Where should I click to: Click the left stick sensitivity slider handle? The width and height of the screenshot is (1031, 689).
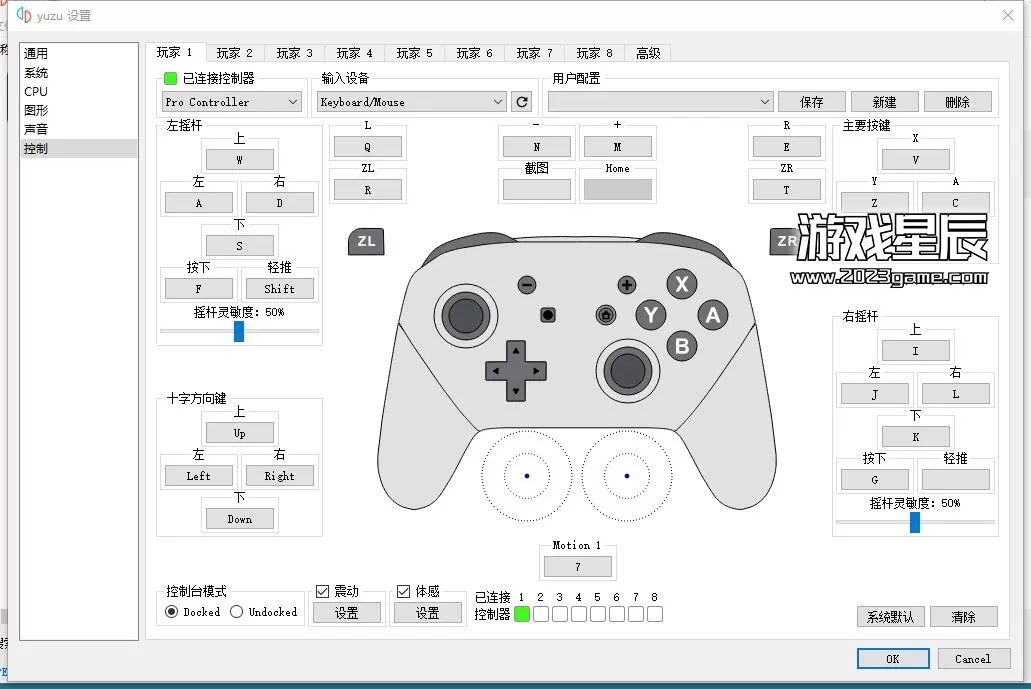(239, 331)
